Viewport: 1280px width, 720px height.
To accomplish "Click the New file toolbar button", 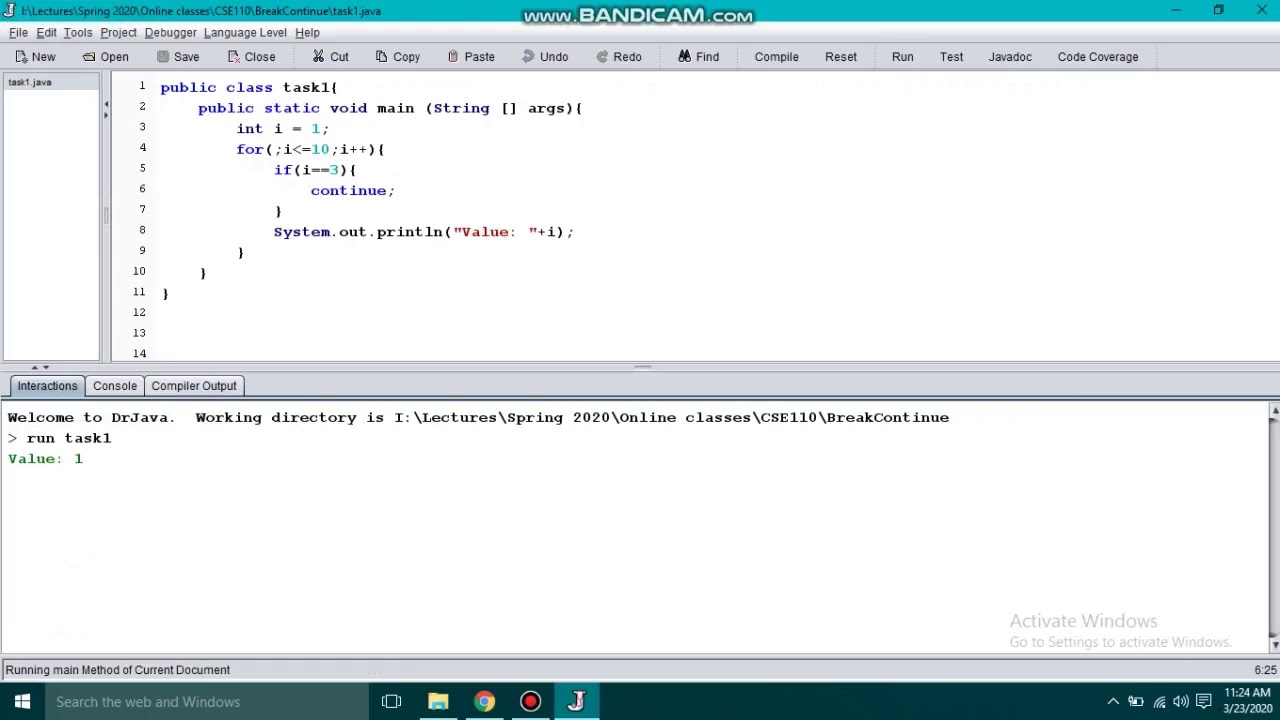I will pos(35,57).
